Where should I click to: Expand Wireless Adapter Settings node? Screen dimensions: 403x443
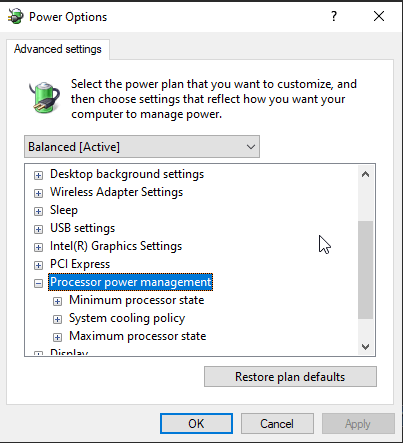tap(38, 193)
